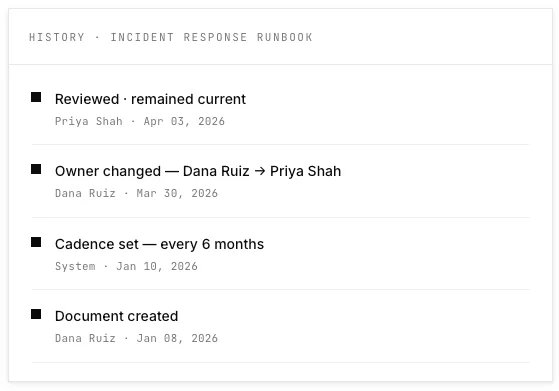Click the square marker beside Reviewed entry

(36, 97)
